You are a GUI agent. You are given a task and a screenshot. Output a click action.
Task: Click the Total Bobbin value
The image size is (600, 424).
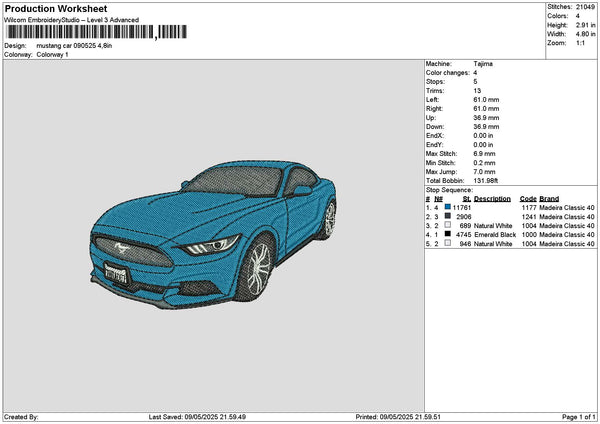tap(487, 180)
